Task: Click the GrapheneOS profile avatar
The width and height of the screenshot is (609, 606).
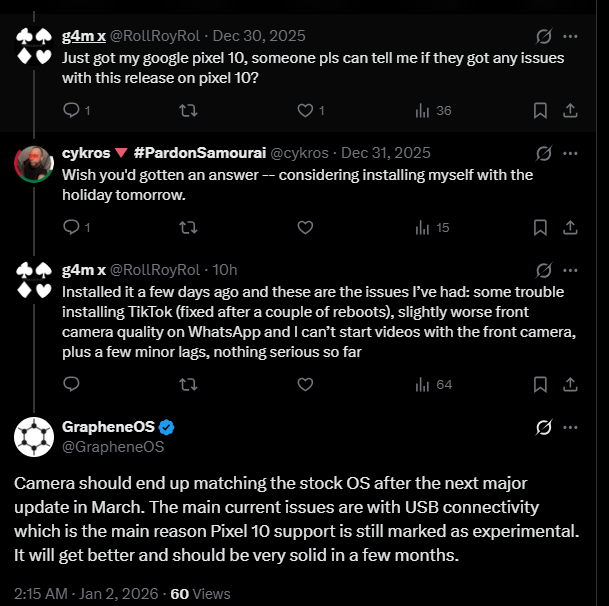Action: click(x=34, y=437)
